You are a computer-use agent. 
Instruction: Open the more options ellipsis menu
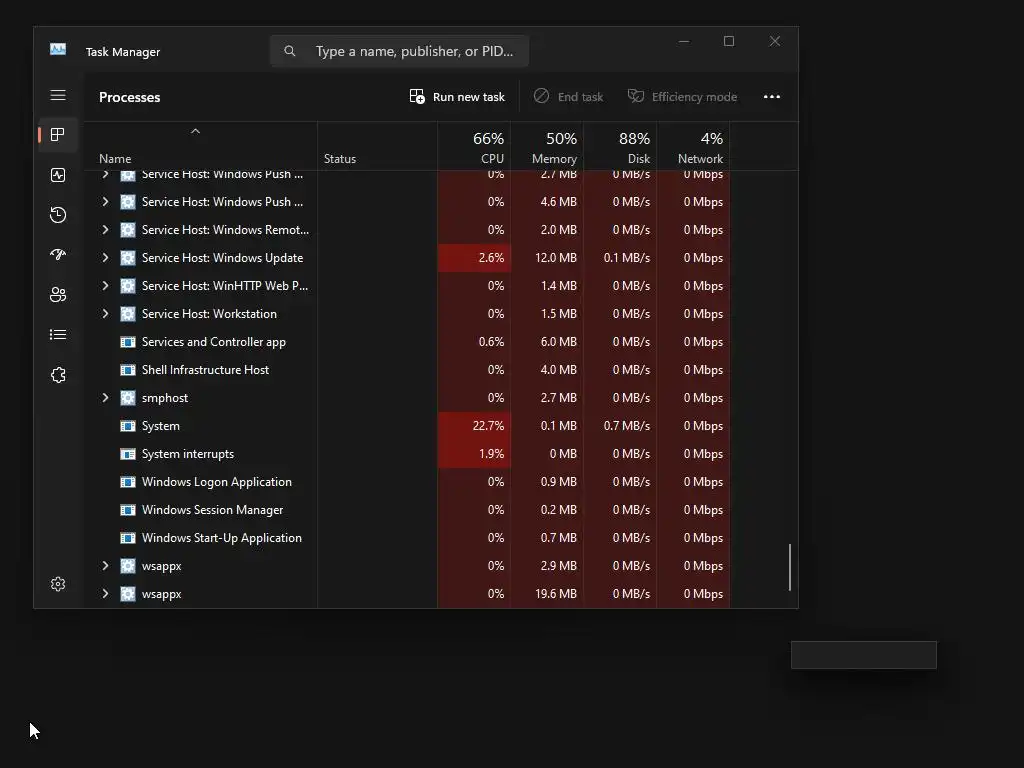click(x=772, y=97)
